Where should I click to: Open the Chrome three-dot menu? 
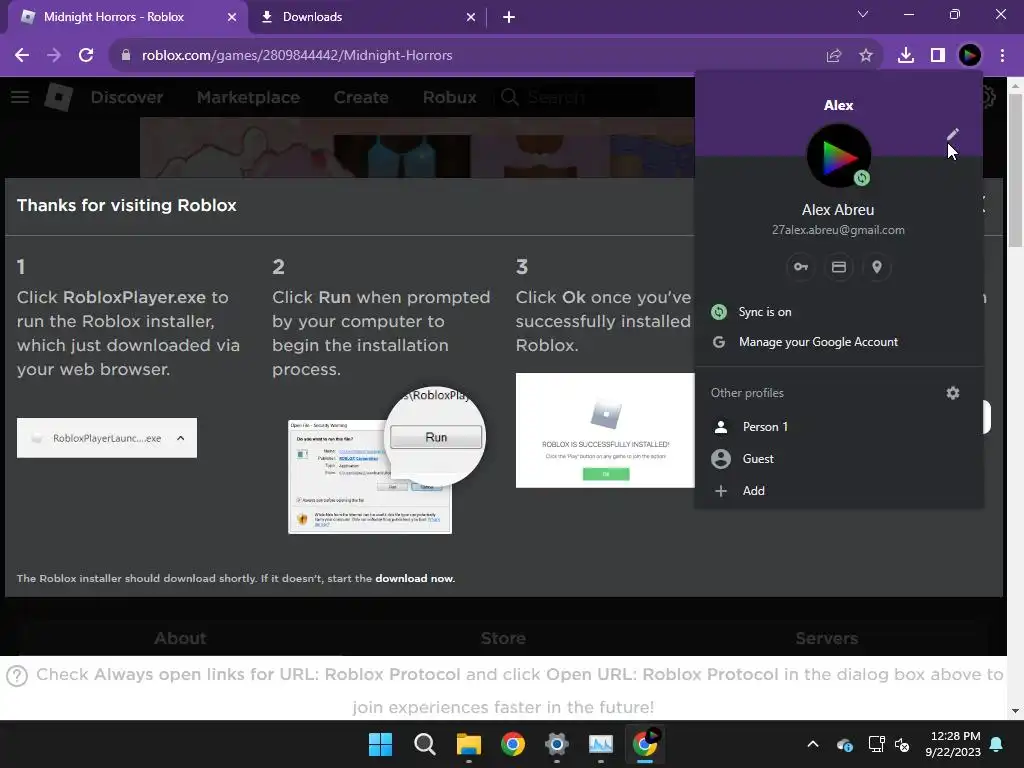click(1002, 56)
